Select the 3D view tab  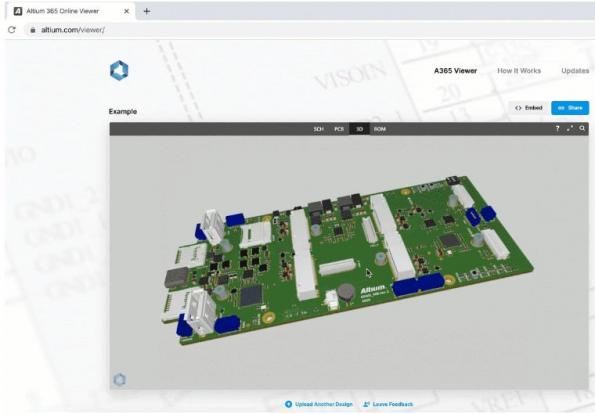point(359,129)
